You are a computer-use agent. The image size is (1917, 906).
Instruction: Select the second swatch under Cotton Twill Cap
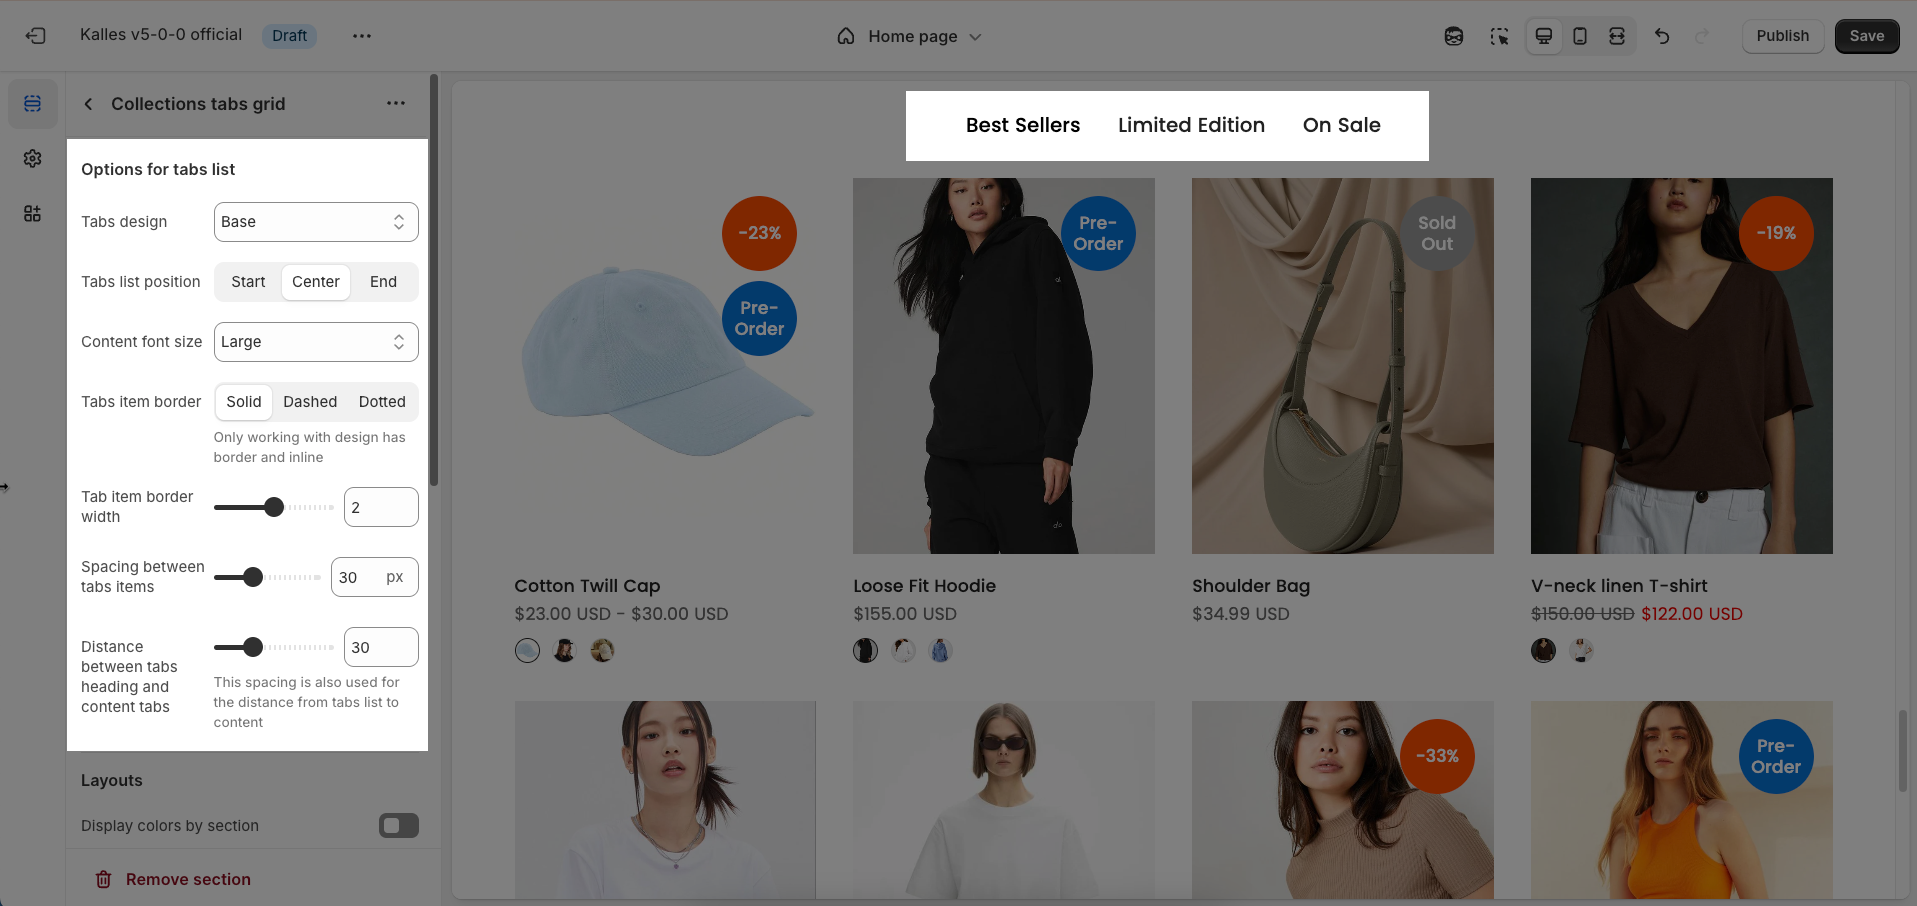click(565, 651)
